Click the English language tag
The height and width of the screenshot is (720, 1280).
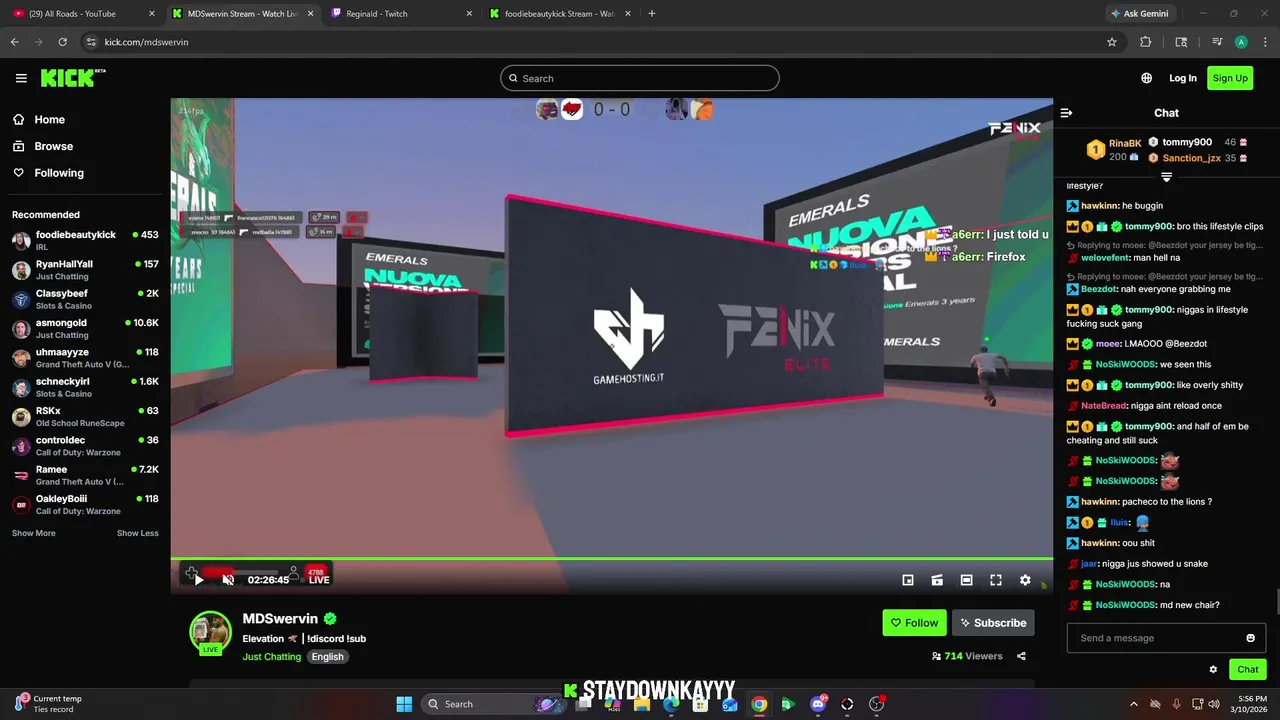click(x=327, y=657)
